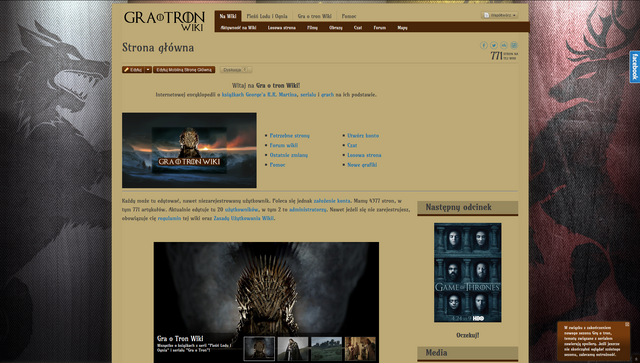Image resolution: width=640 pixels, height=363 pixels.
Task: Open the Zasady Użytkowania Wiki link
Action: 243,218
